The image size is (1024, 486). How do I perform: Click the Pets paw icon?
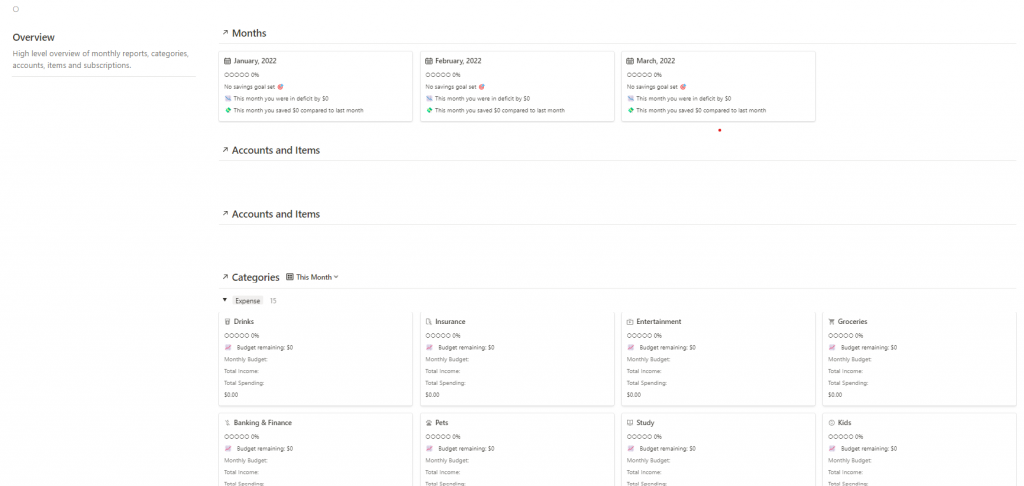[429, 423]
